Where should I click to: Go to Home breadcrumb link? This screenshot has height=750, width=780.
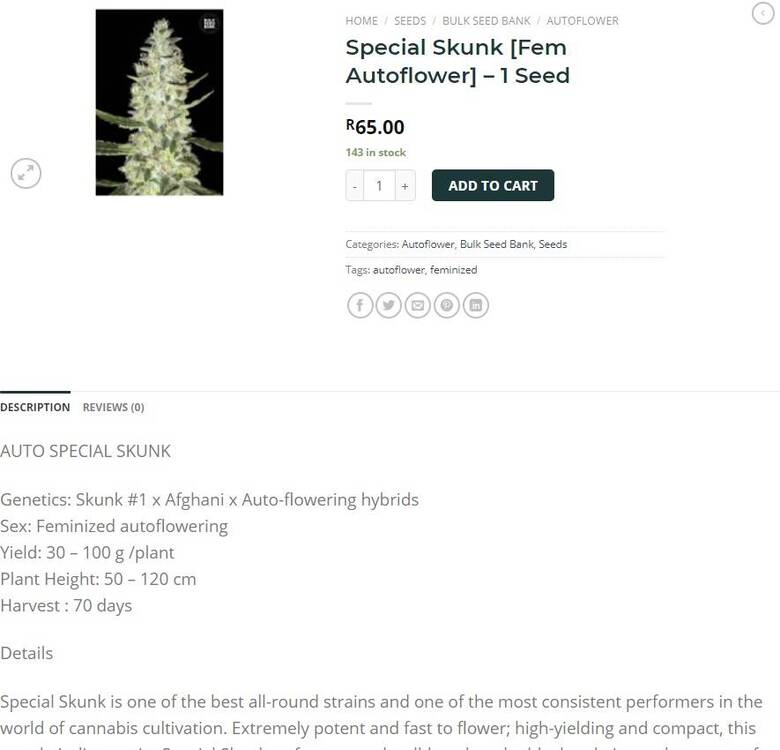point(362,21)
